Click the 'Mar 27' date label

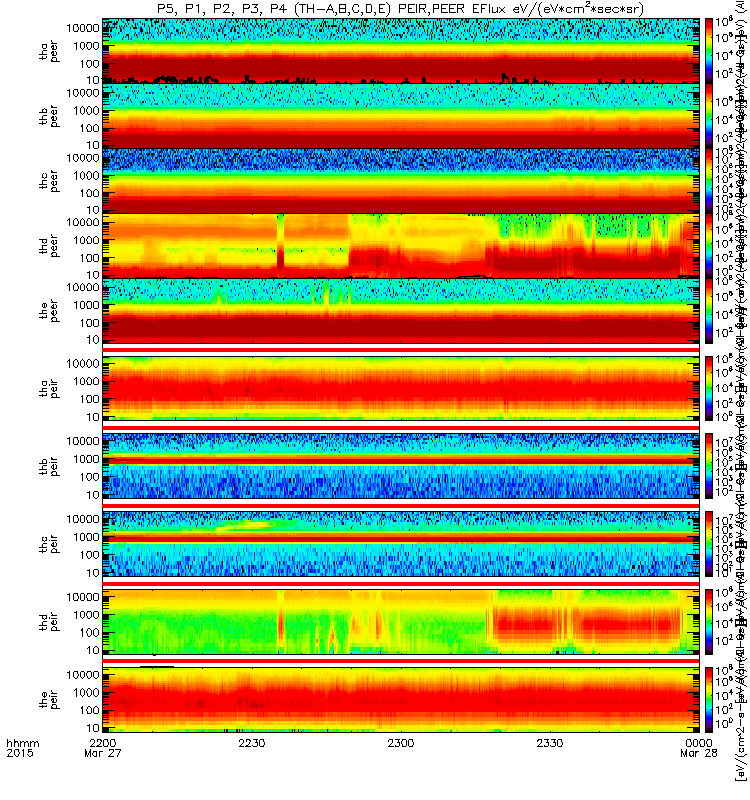(x=103, y=753)
